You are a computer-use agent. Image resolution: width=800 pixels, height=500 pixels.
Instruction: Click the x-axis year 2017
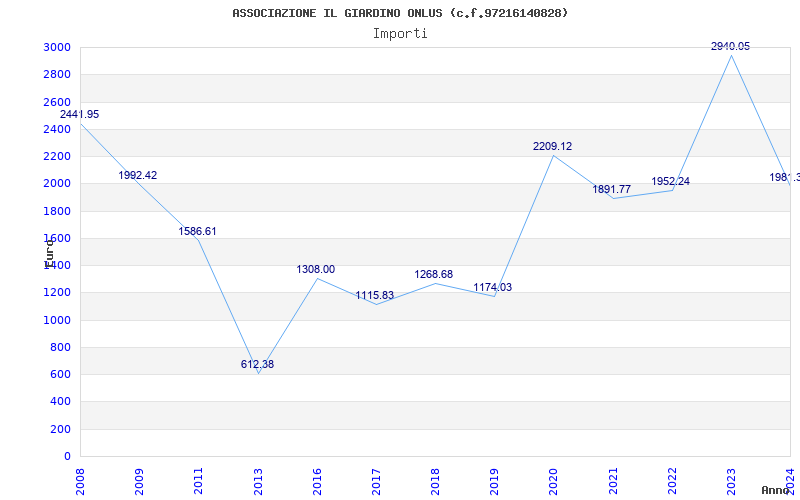tap(377, 481)
